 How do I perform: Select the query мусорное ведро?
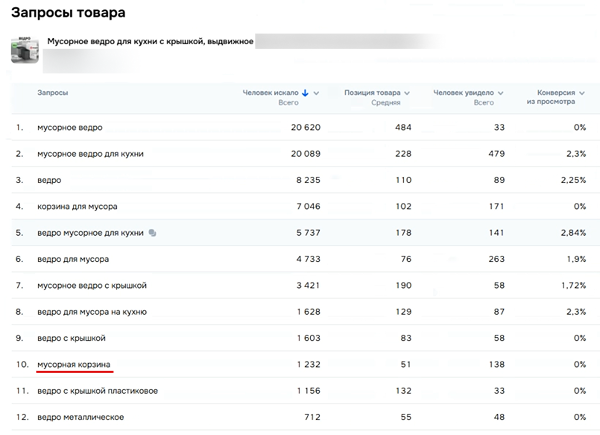[69, 128]
